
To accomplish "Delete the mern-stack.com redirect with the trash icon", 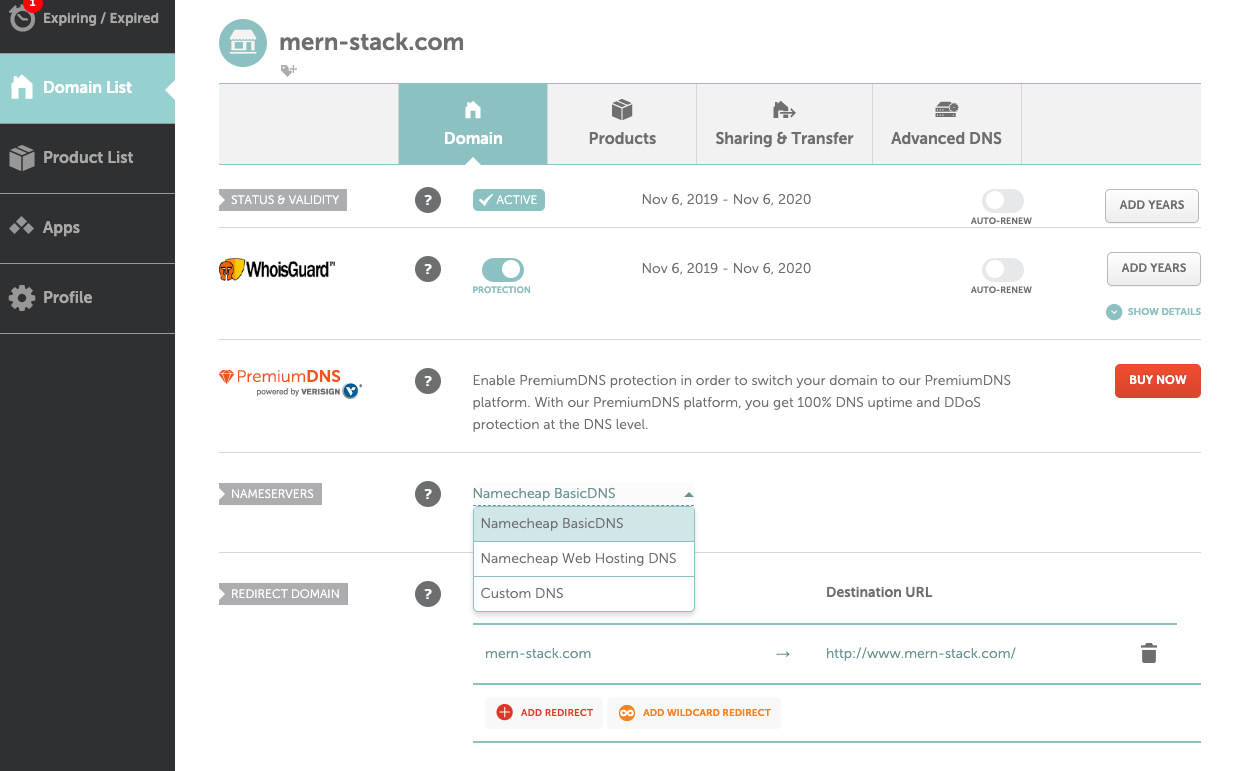I will (x=1149, y=653).
